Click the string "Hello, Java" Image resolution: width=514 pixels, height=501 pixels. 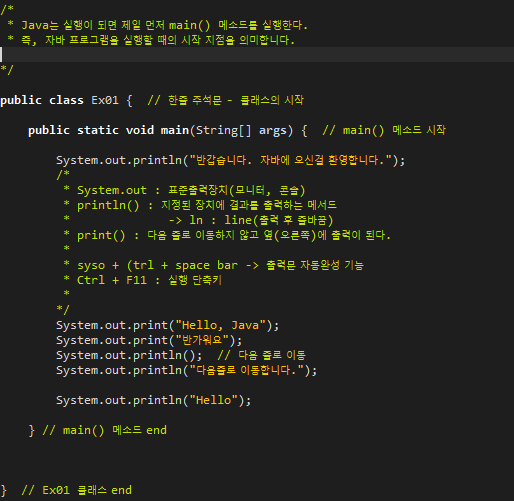pos(220,325)
